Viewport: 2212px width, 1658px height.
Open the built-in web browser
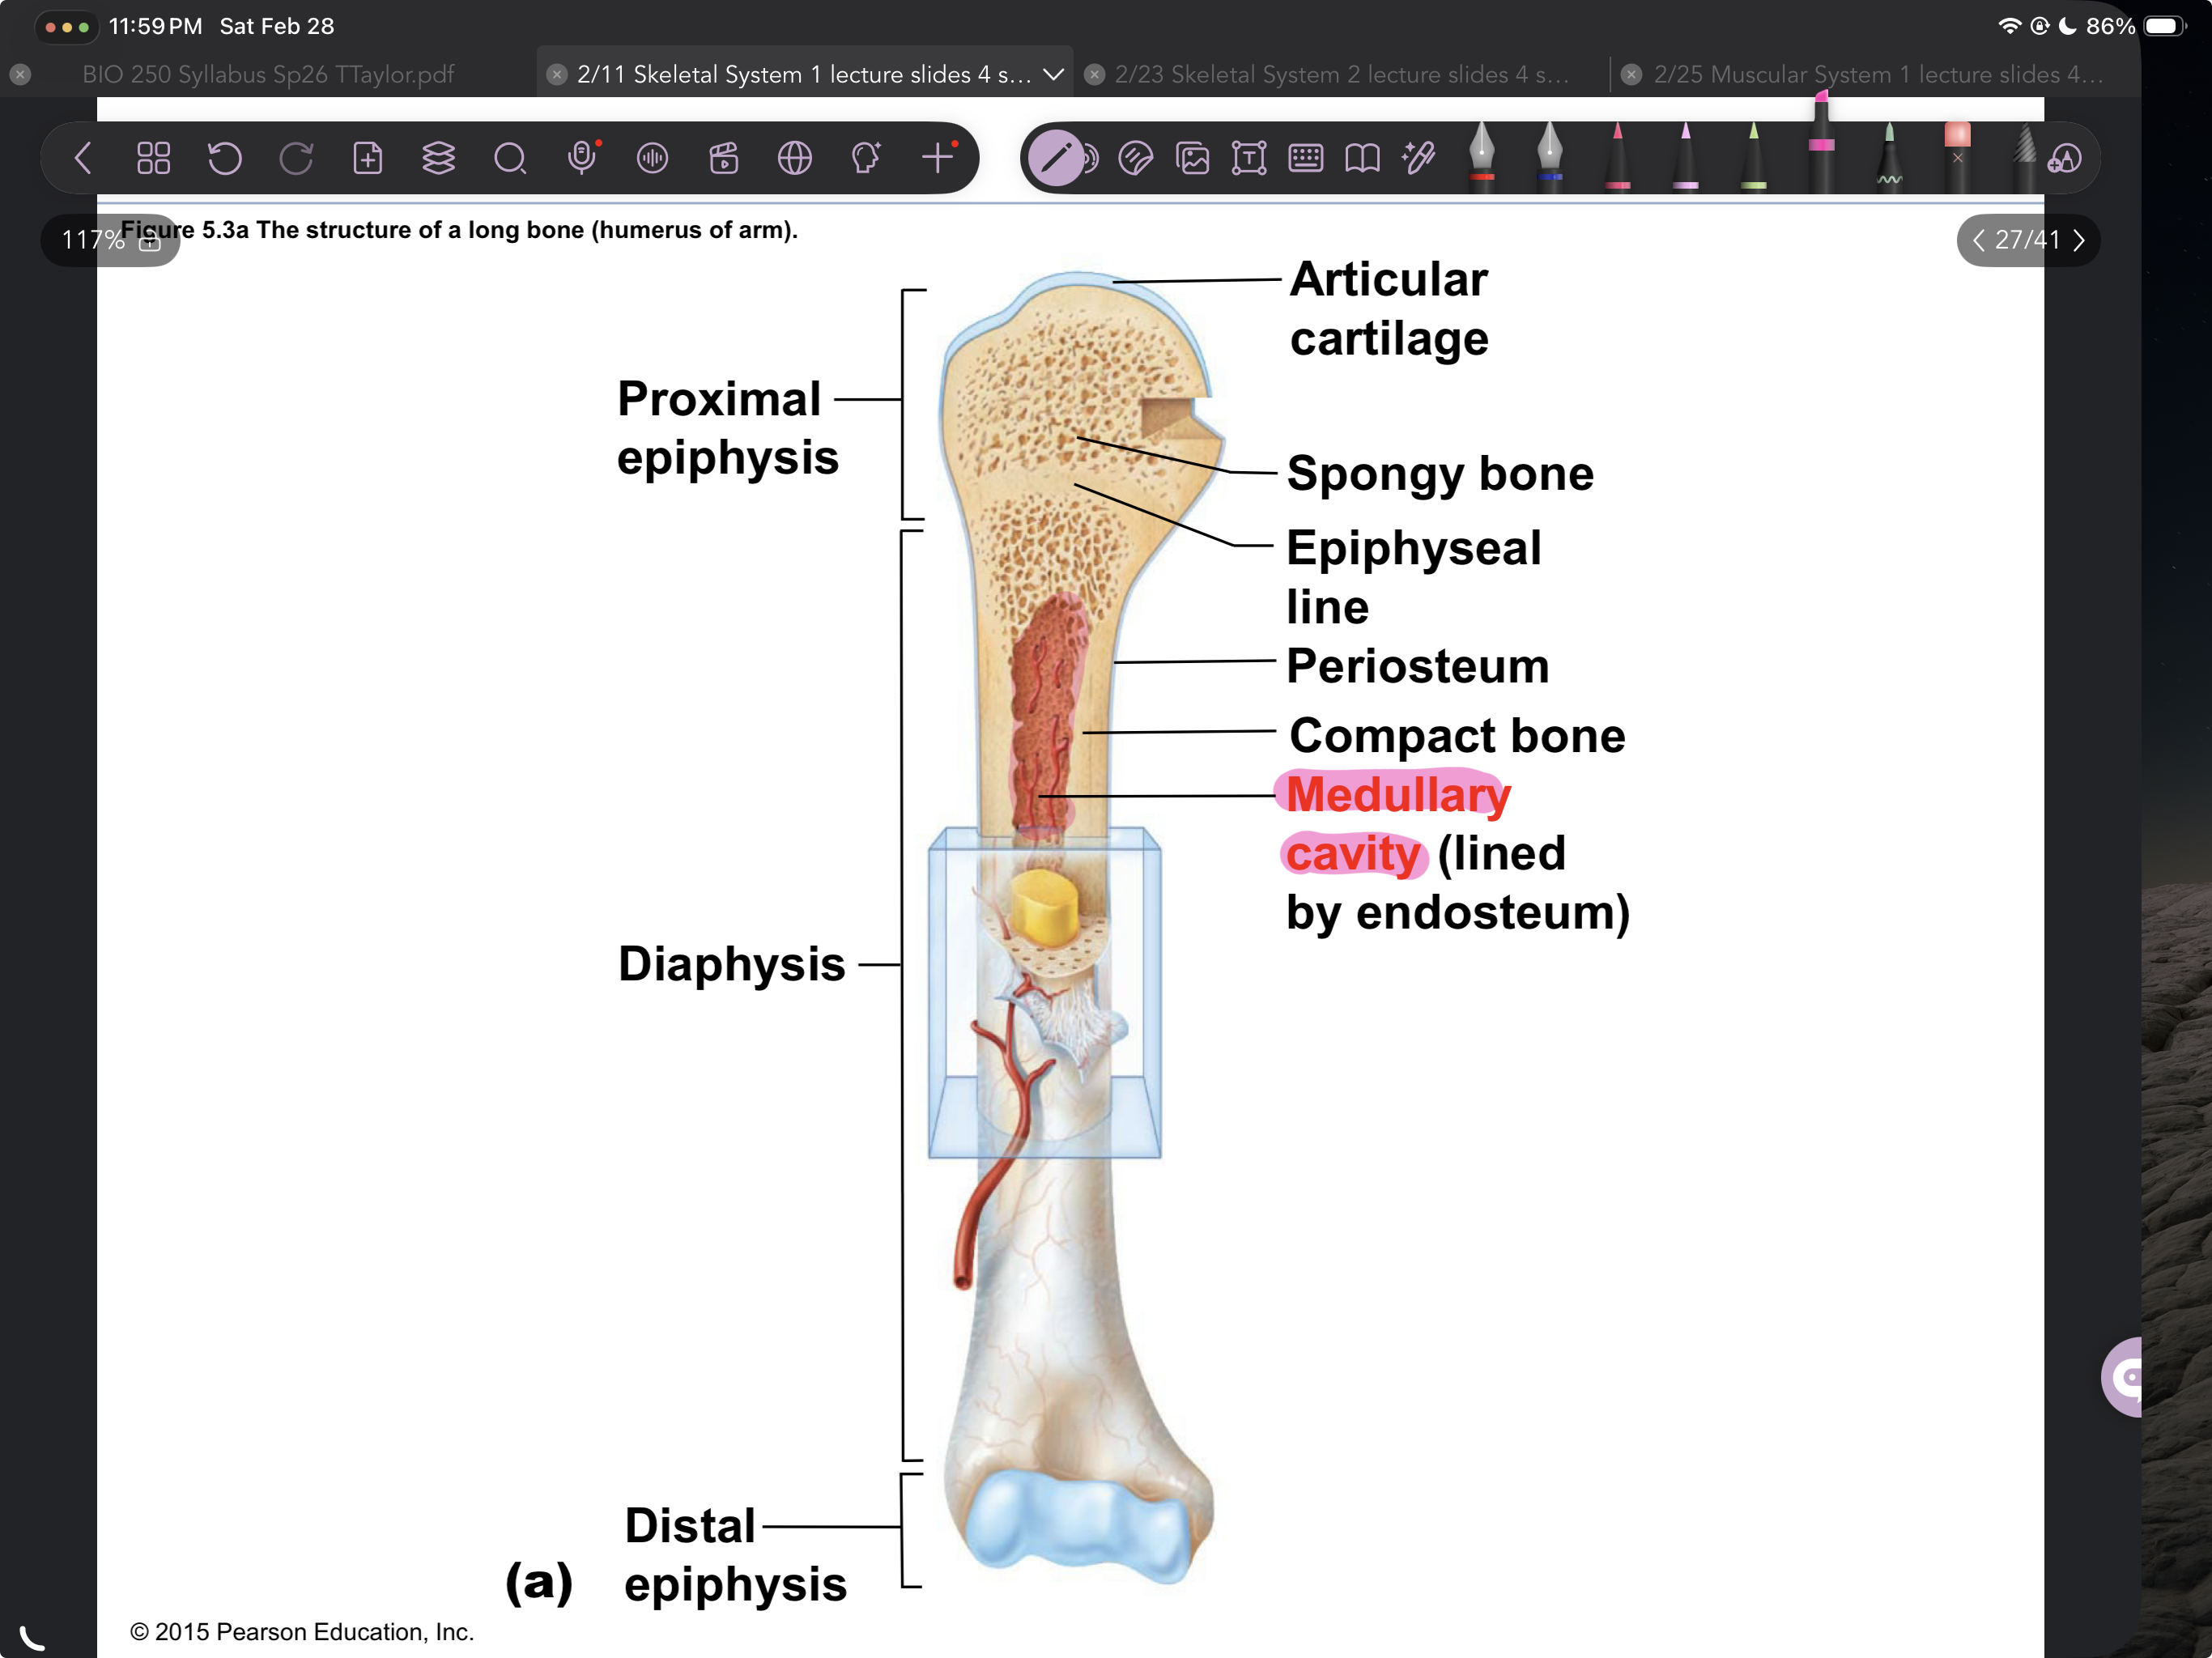tap(795, 157)
